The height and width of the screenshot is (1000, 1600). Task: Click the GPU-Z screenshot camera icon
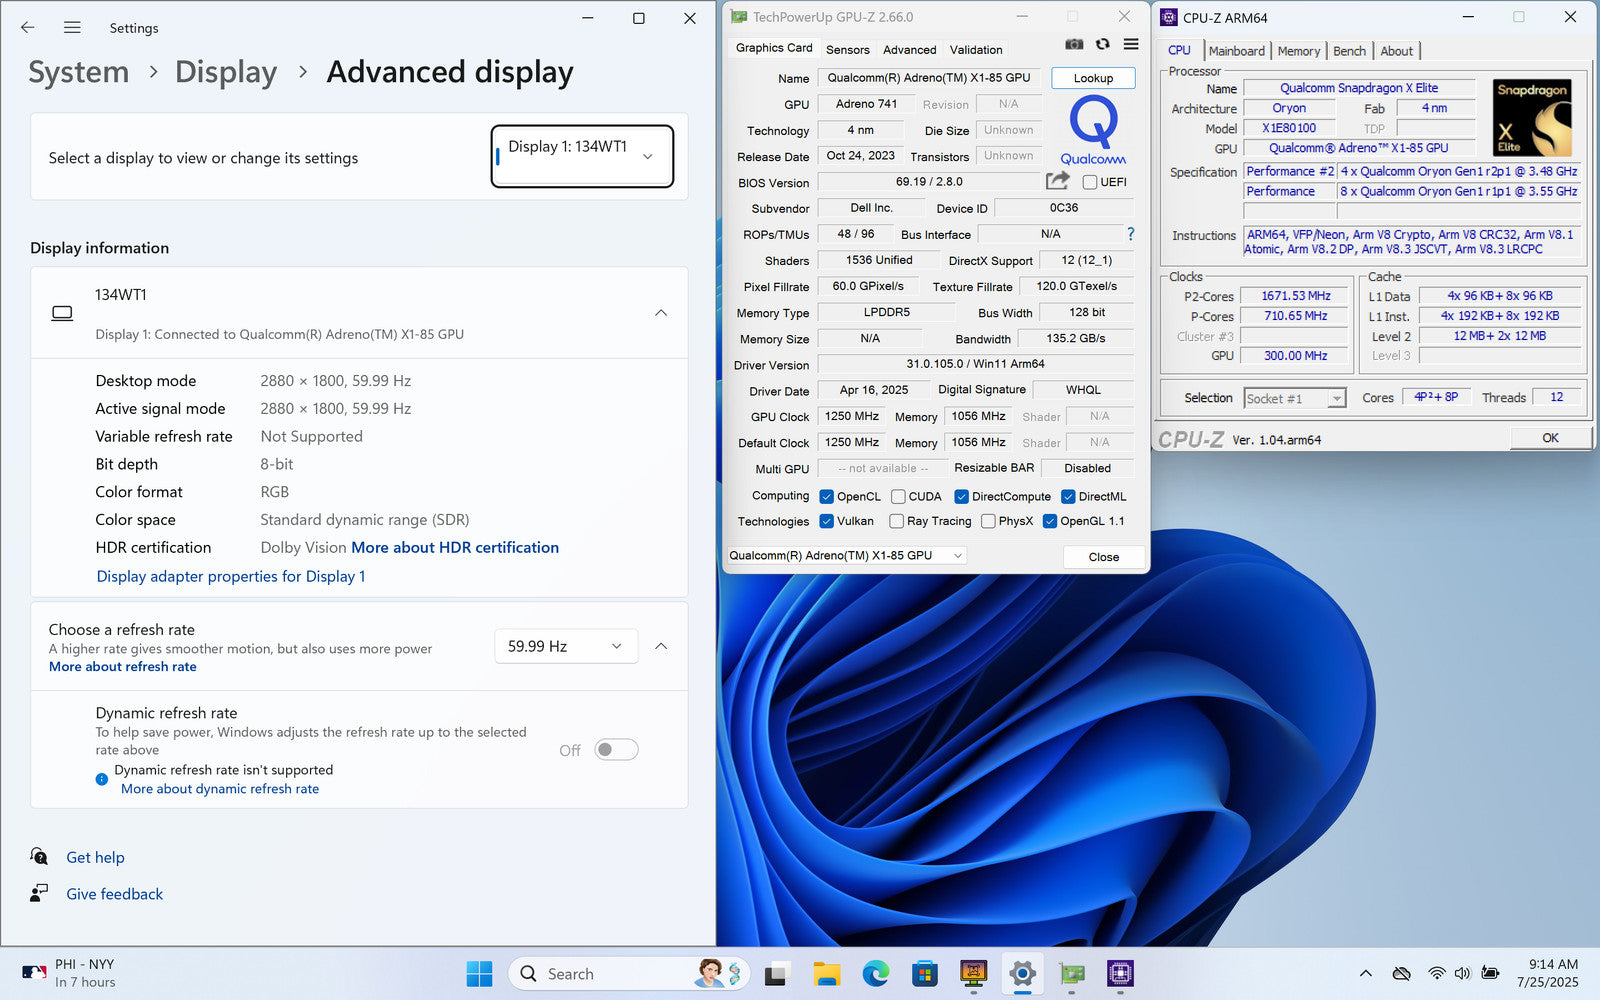pos(1074,44)
